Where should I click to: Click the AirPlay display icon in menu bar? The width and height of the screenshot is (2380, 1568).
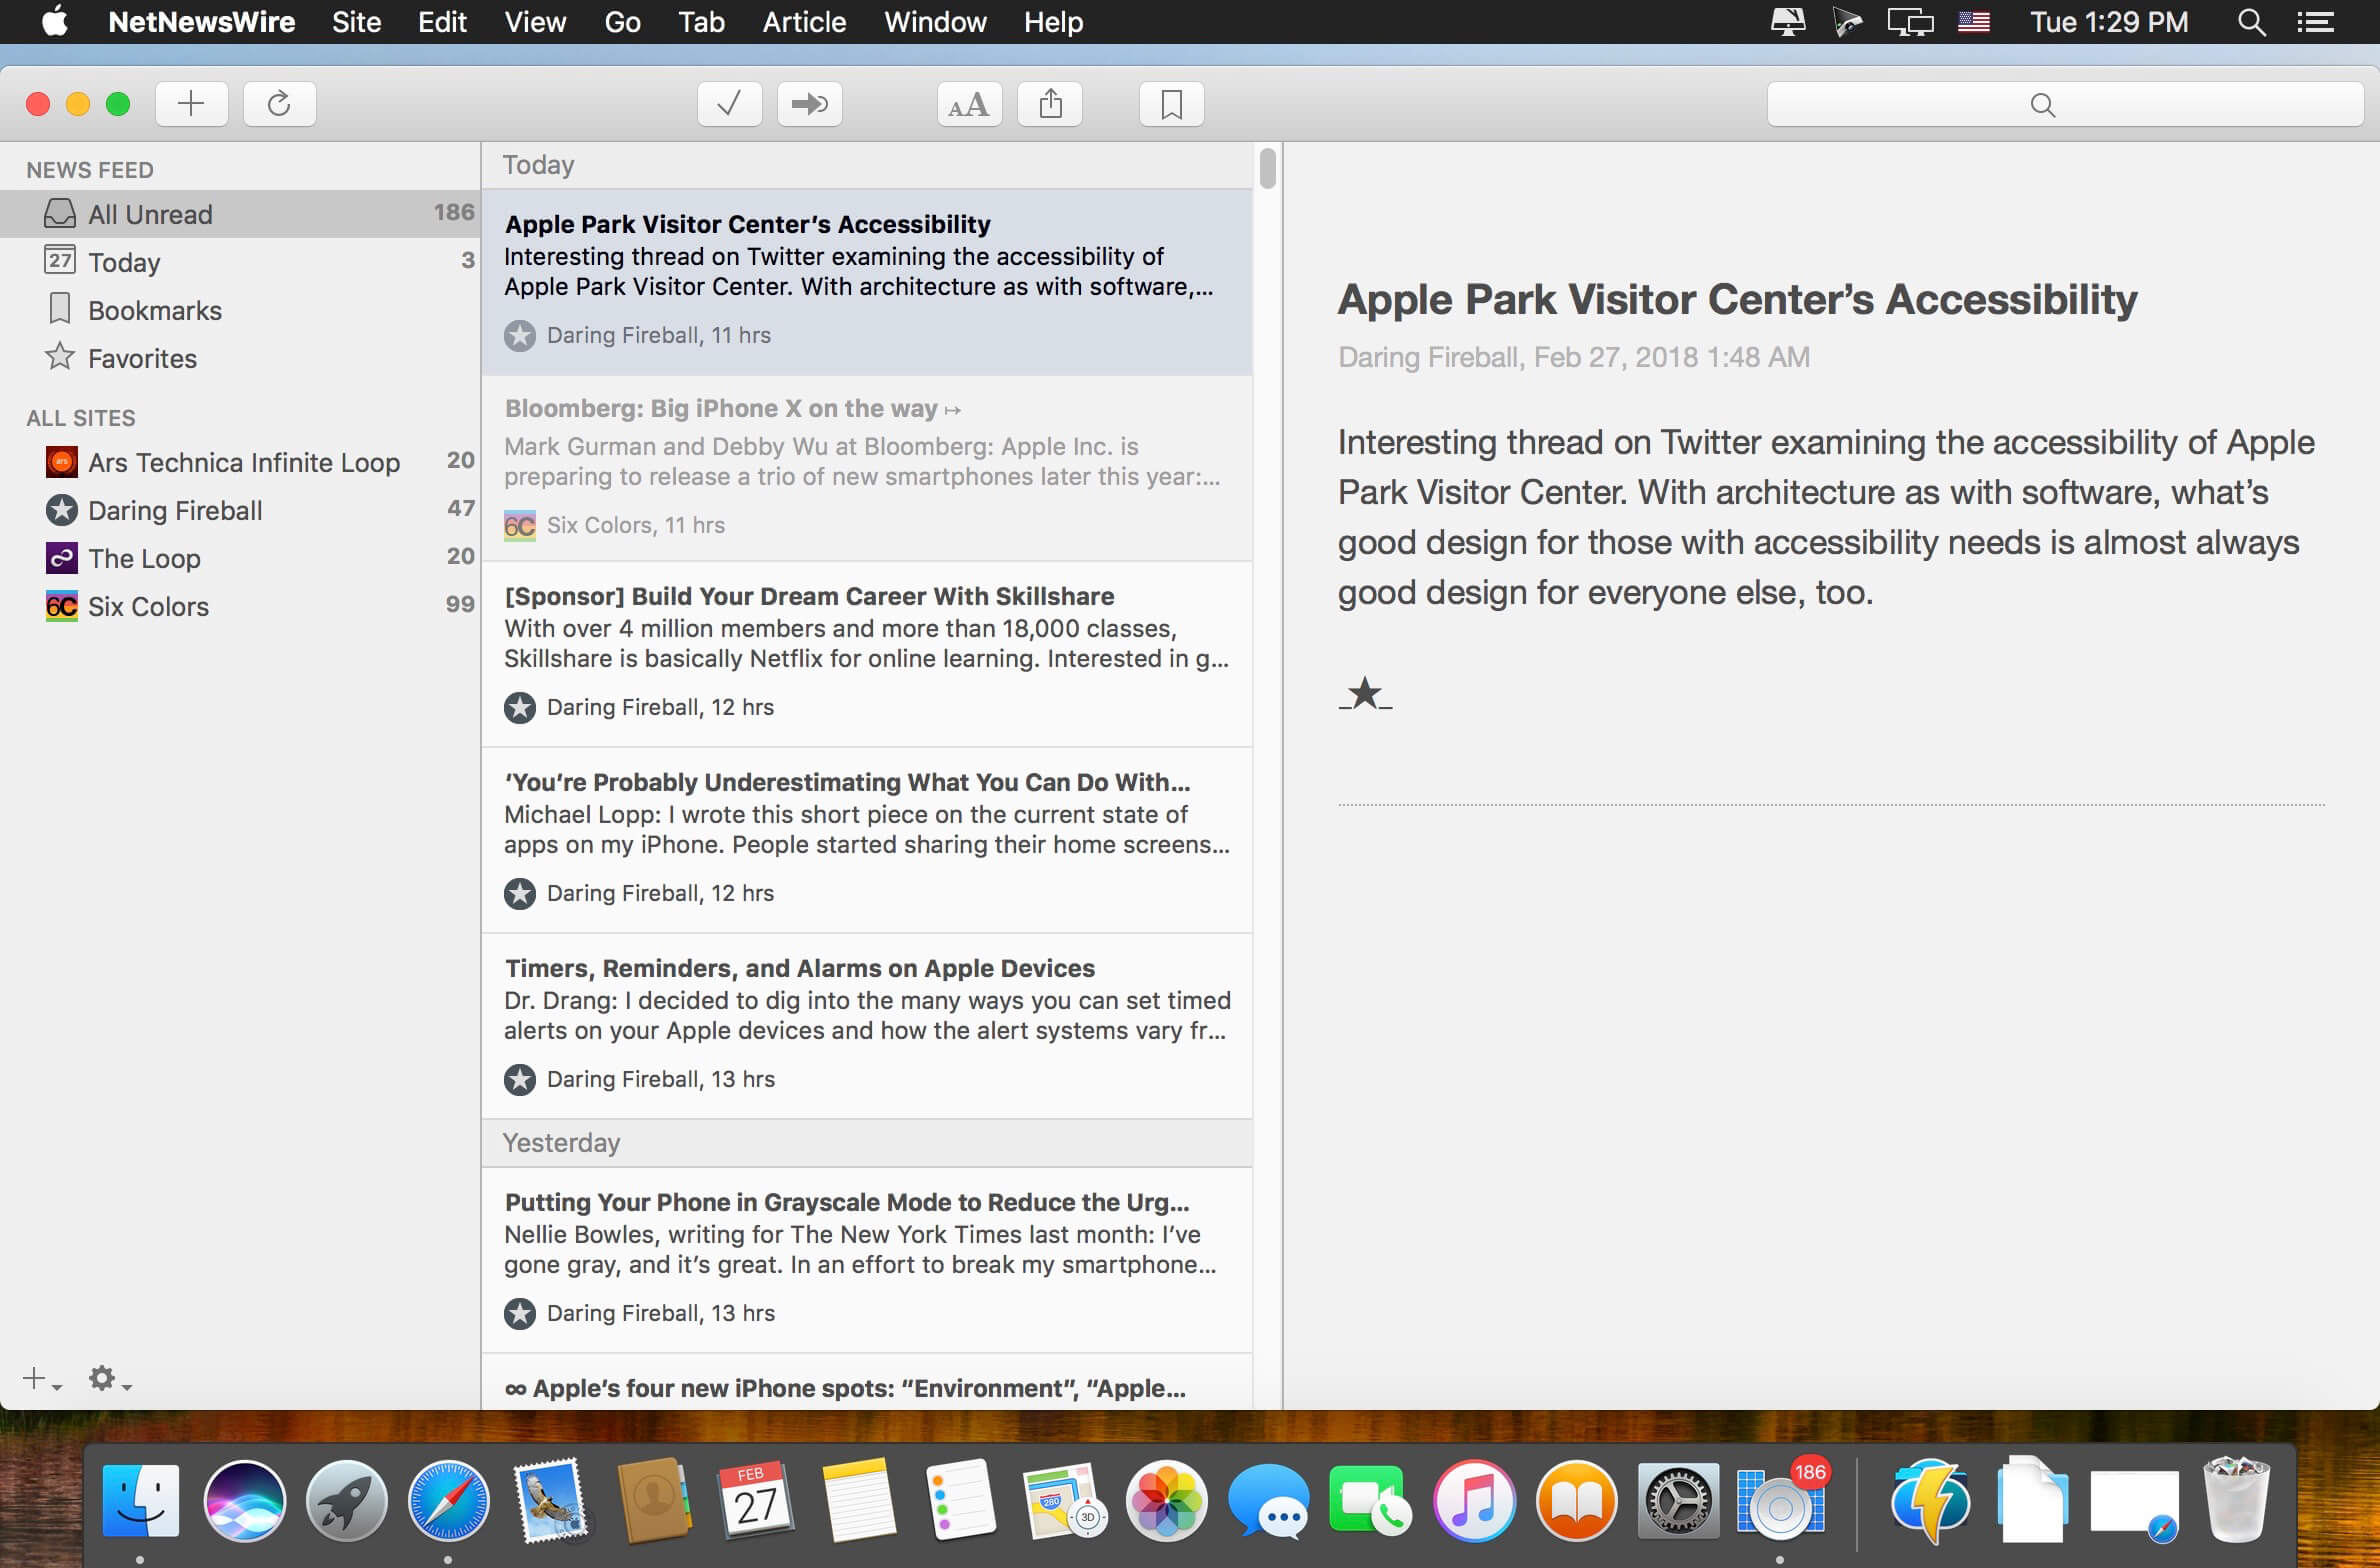tap(1909, 22)
